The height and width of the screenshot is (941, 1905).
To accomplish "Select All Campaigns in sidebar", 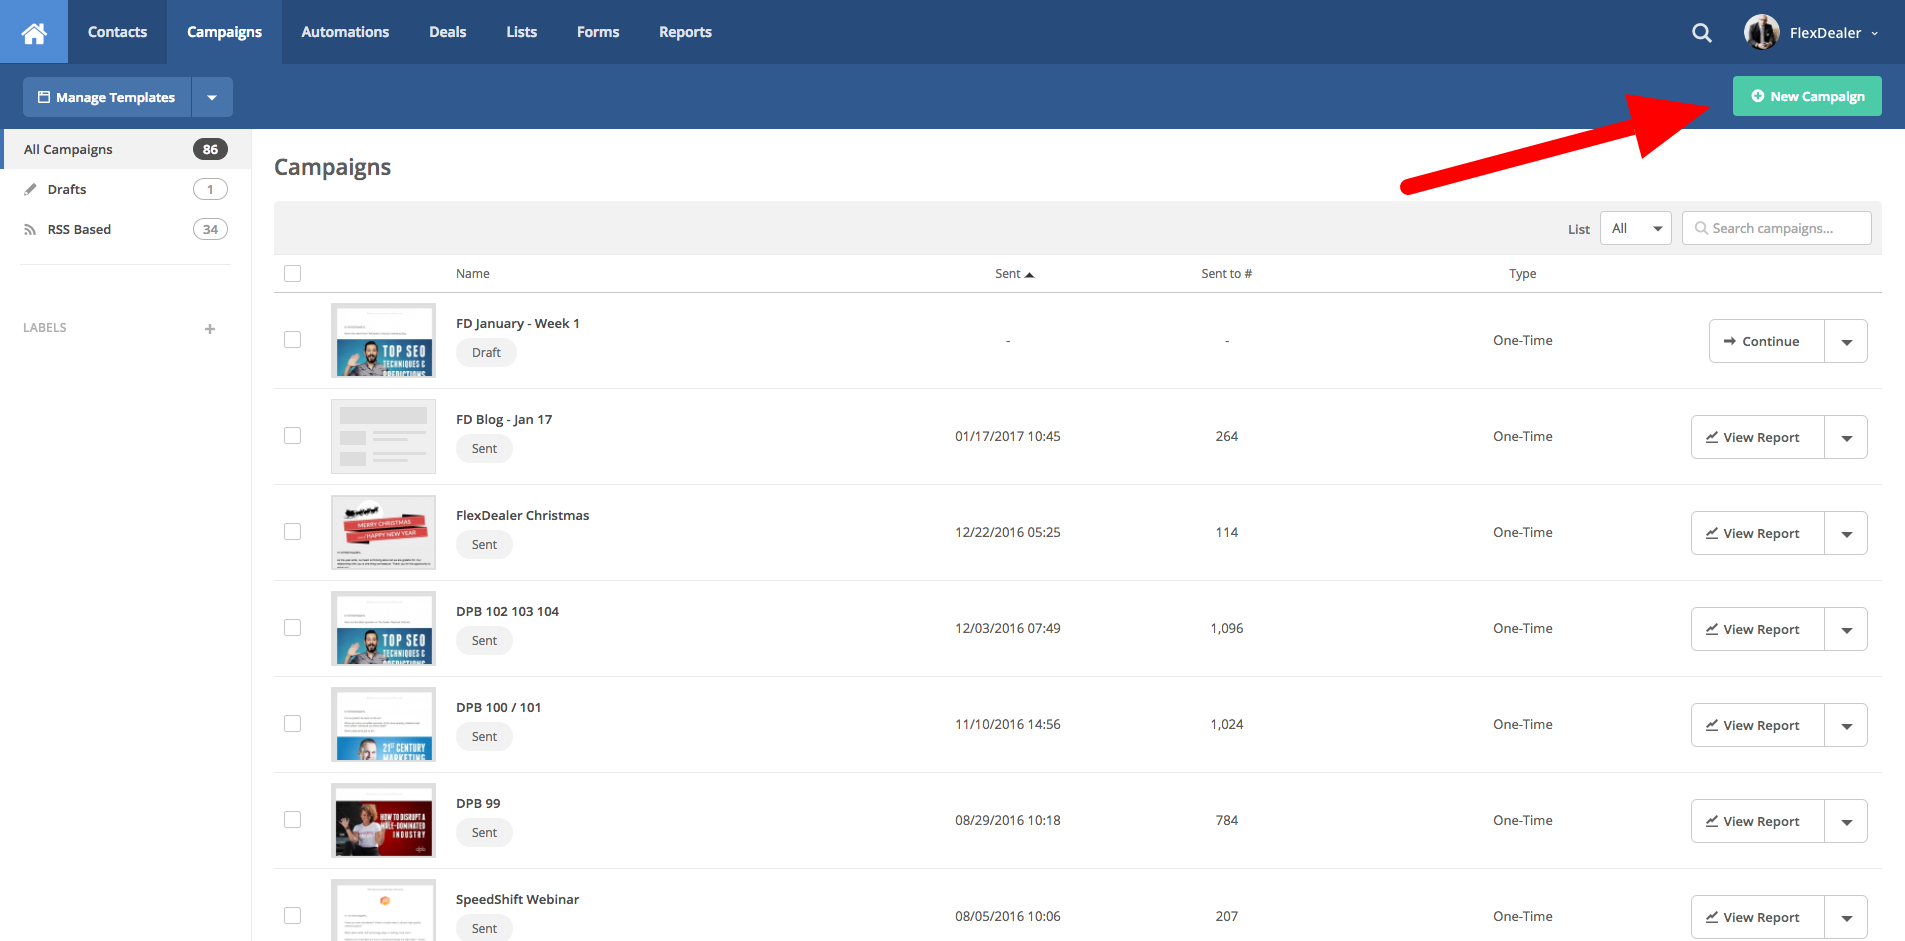I will tap(69, 149).
